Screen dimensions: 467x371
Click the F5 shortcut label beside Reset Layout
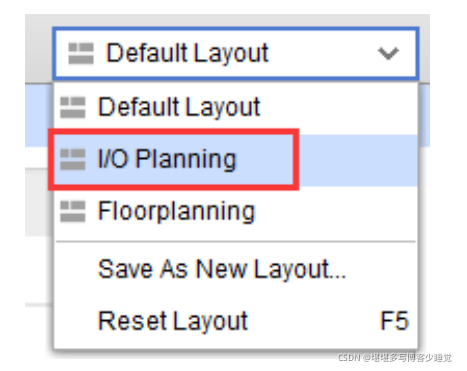394,321
